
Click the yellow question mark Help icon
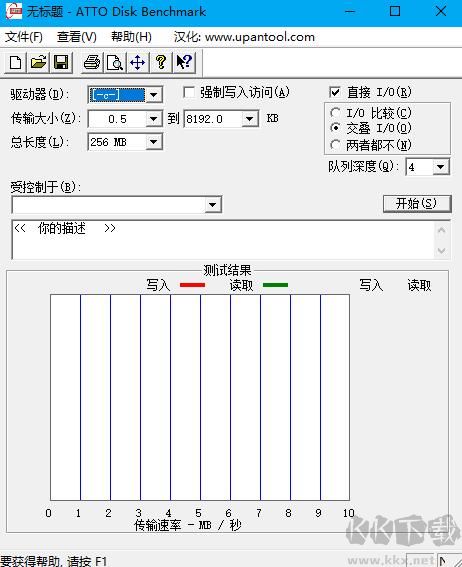pos(161,62)
